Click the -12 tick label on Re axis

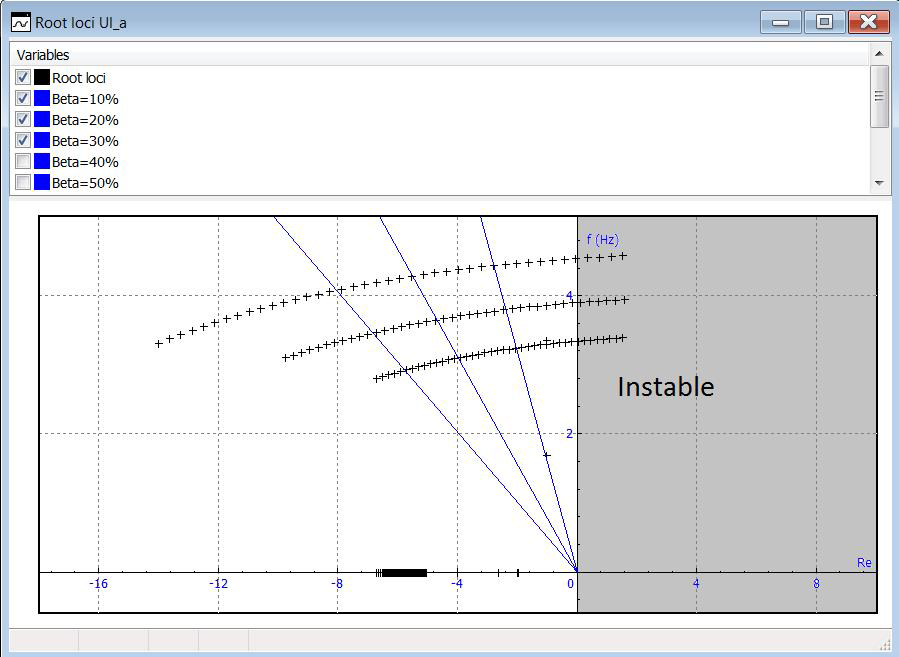tap(218, 584)
